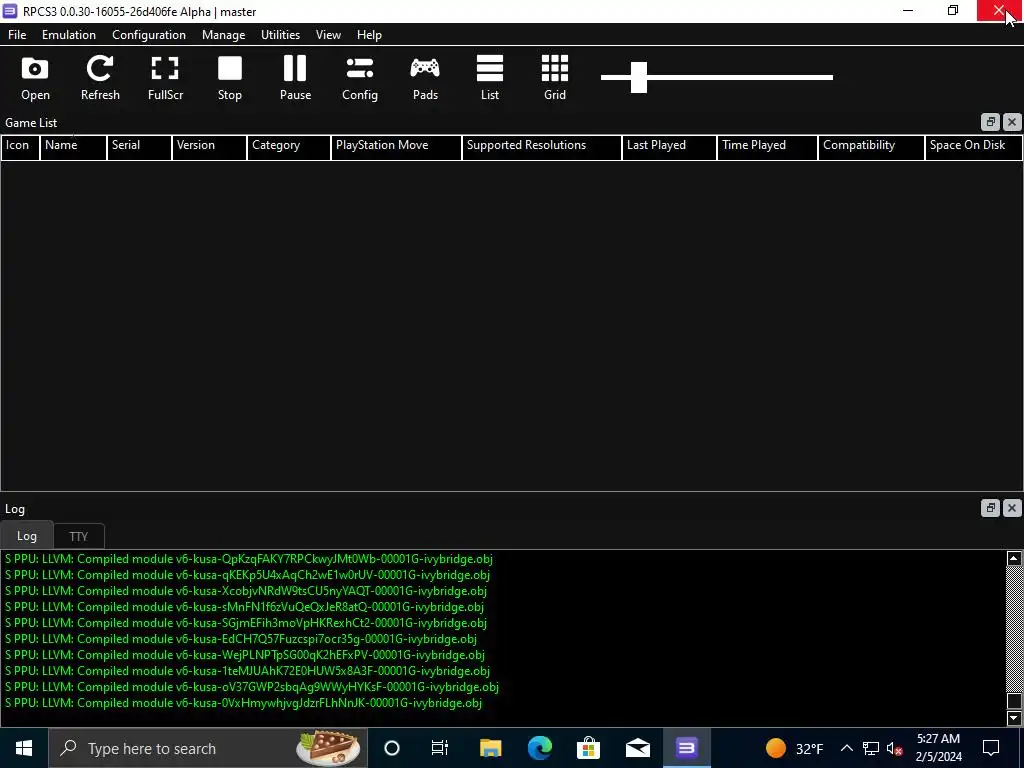The width and height of the screenshot is (1024, 768).
Task: Open Cortana from the taskbar
Action: pos(392,748)
